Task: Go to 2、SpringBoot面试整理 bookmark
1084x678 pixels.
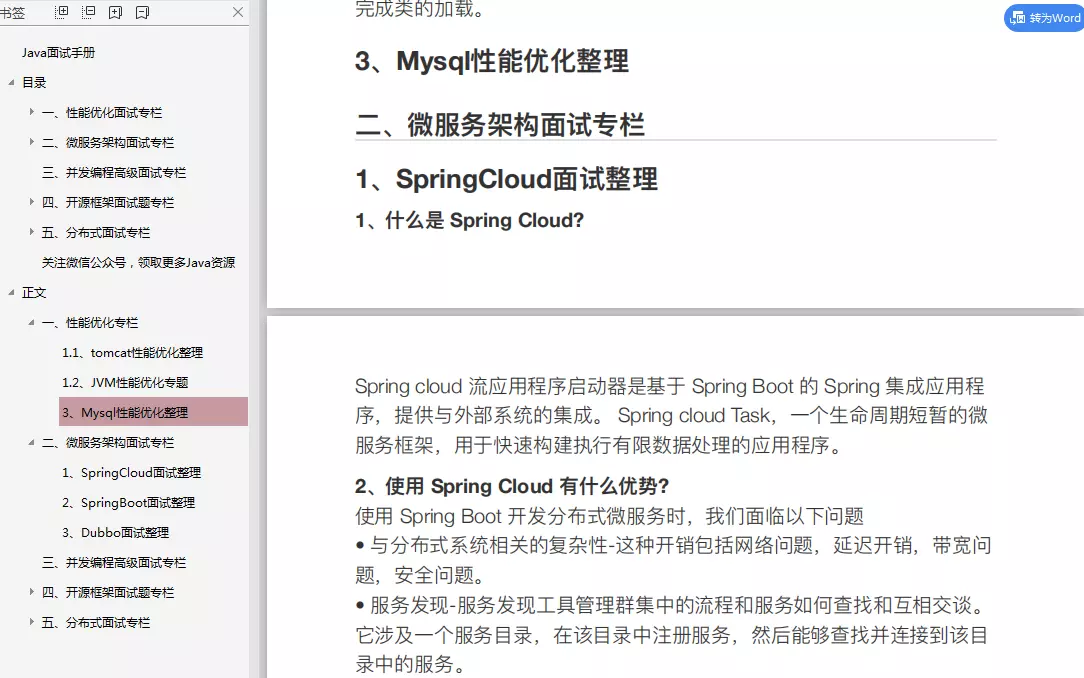Action: coord(129,502)
